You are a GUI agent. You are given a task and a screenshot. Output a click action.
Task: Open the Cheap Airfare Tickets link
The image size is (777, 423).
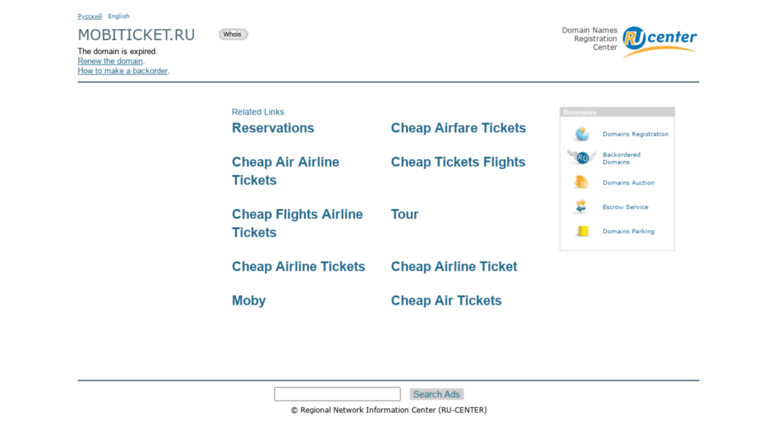click(458, 128)
